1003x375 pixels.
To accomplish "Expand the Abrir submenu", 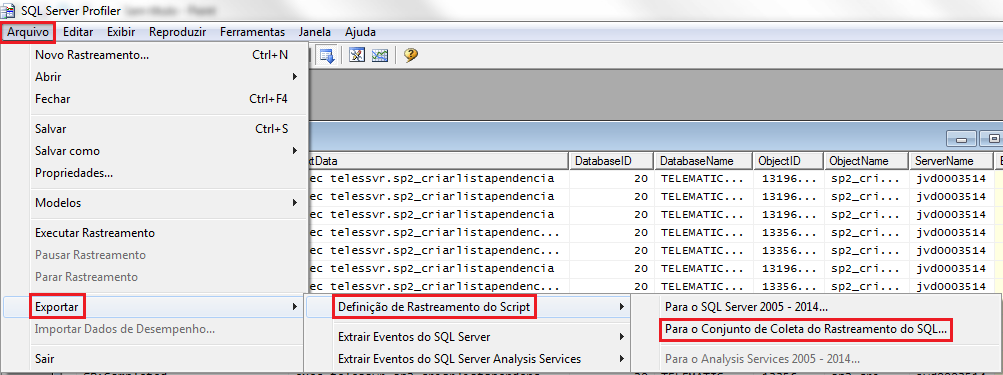I will coord(155,77).
